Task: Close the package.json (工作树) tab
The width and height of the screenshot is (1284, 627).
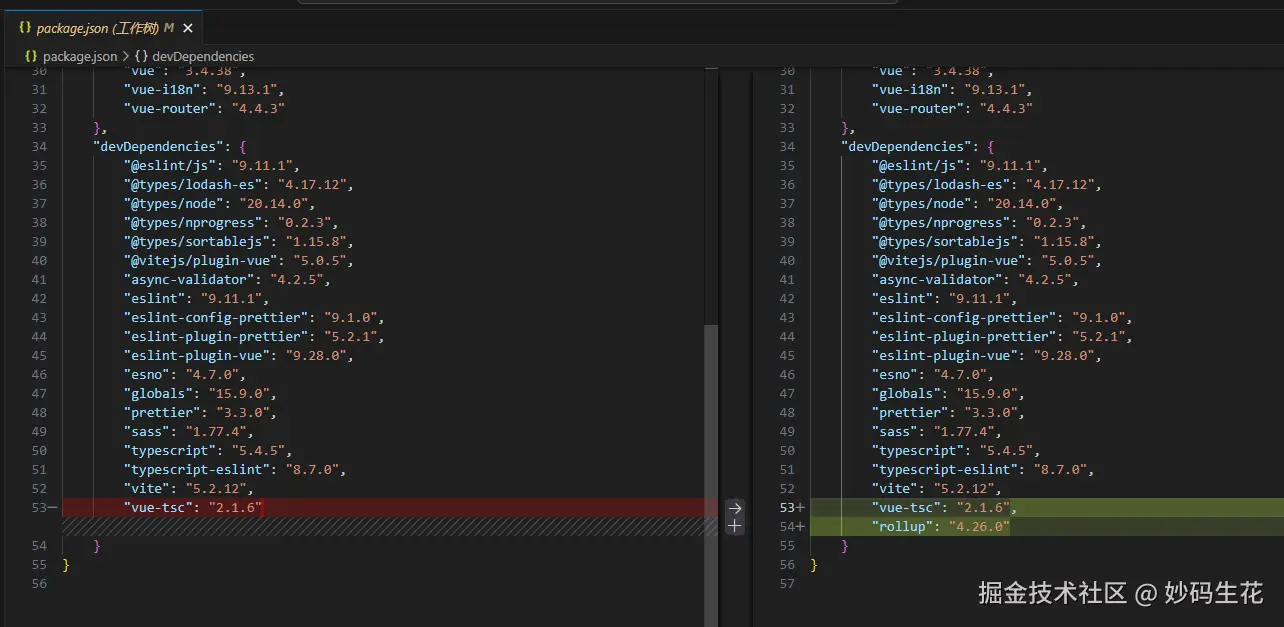Action: pyautogui.click(x=188, y=28)
